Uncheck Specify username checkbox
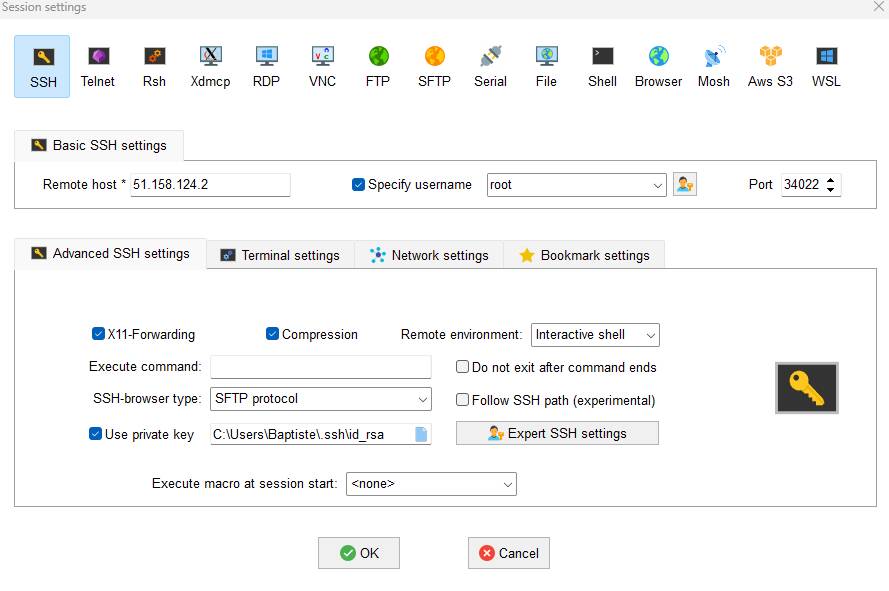889x591 pixels. tap(358, 184)
